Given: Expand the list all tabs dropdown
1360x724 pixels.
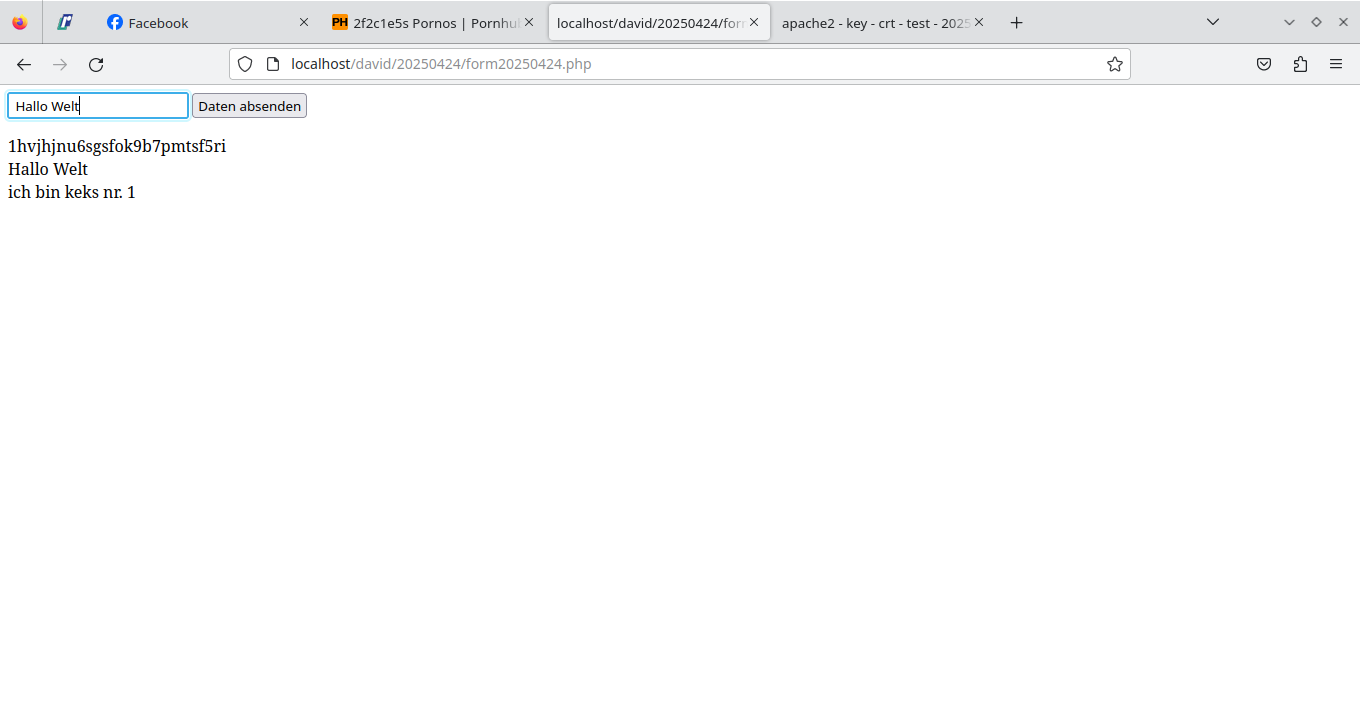Looking at the screenshot, I should pyautogui.click(x=1213, y=22).
